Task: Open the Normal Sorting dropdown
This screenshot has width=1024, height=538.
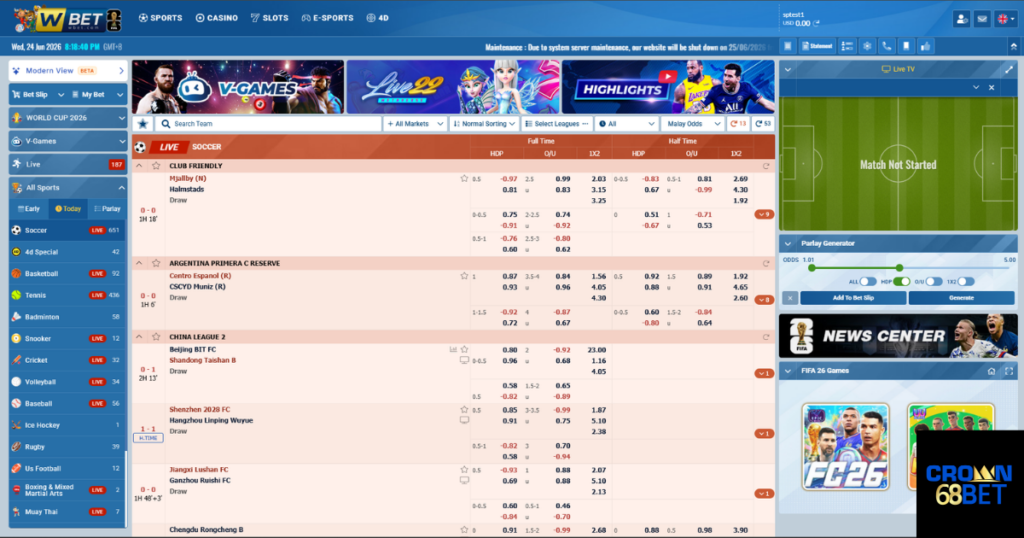Action: coord(485,123)
